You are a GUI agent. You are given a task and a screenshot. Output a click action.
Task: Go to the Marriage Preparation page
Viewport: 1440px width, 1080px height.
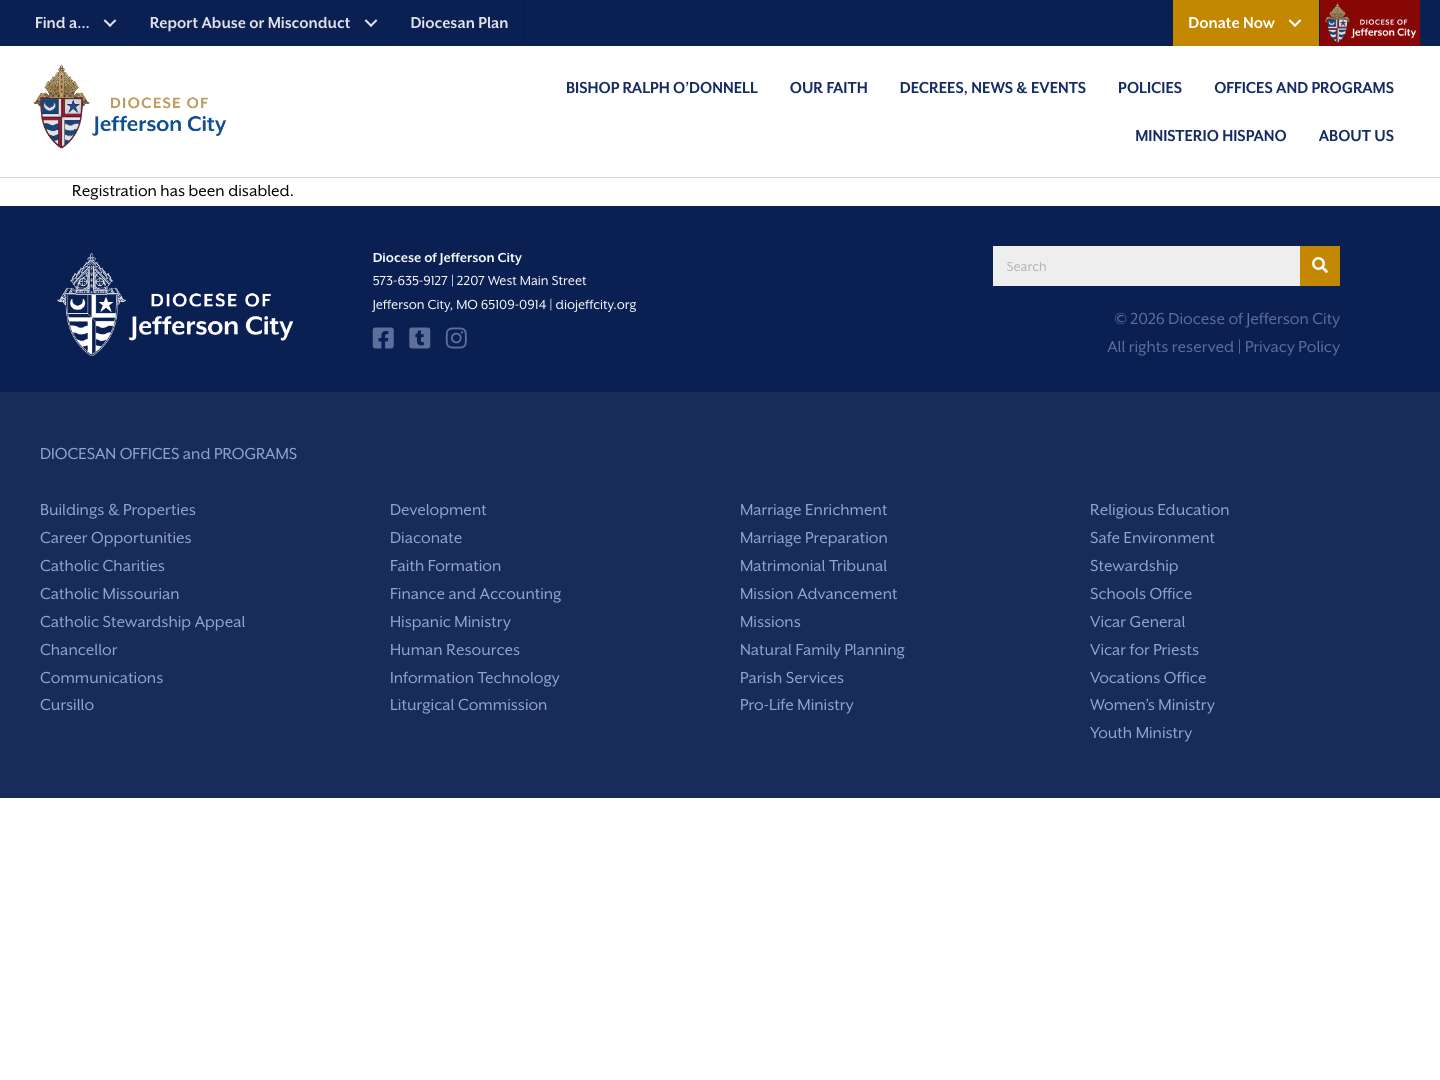pos(813,538)
